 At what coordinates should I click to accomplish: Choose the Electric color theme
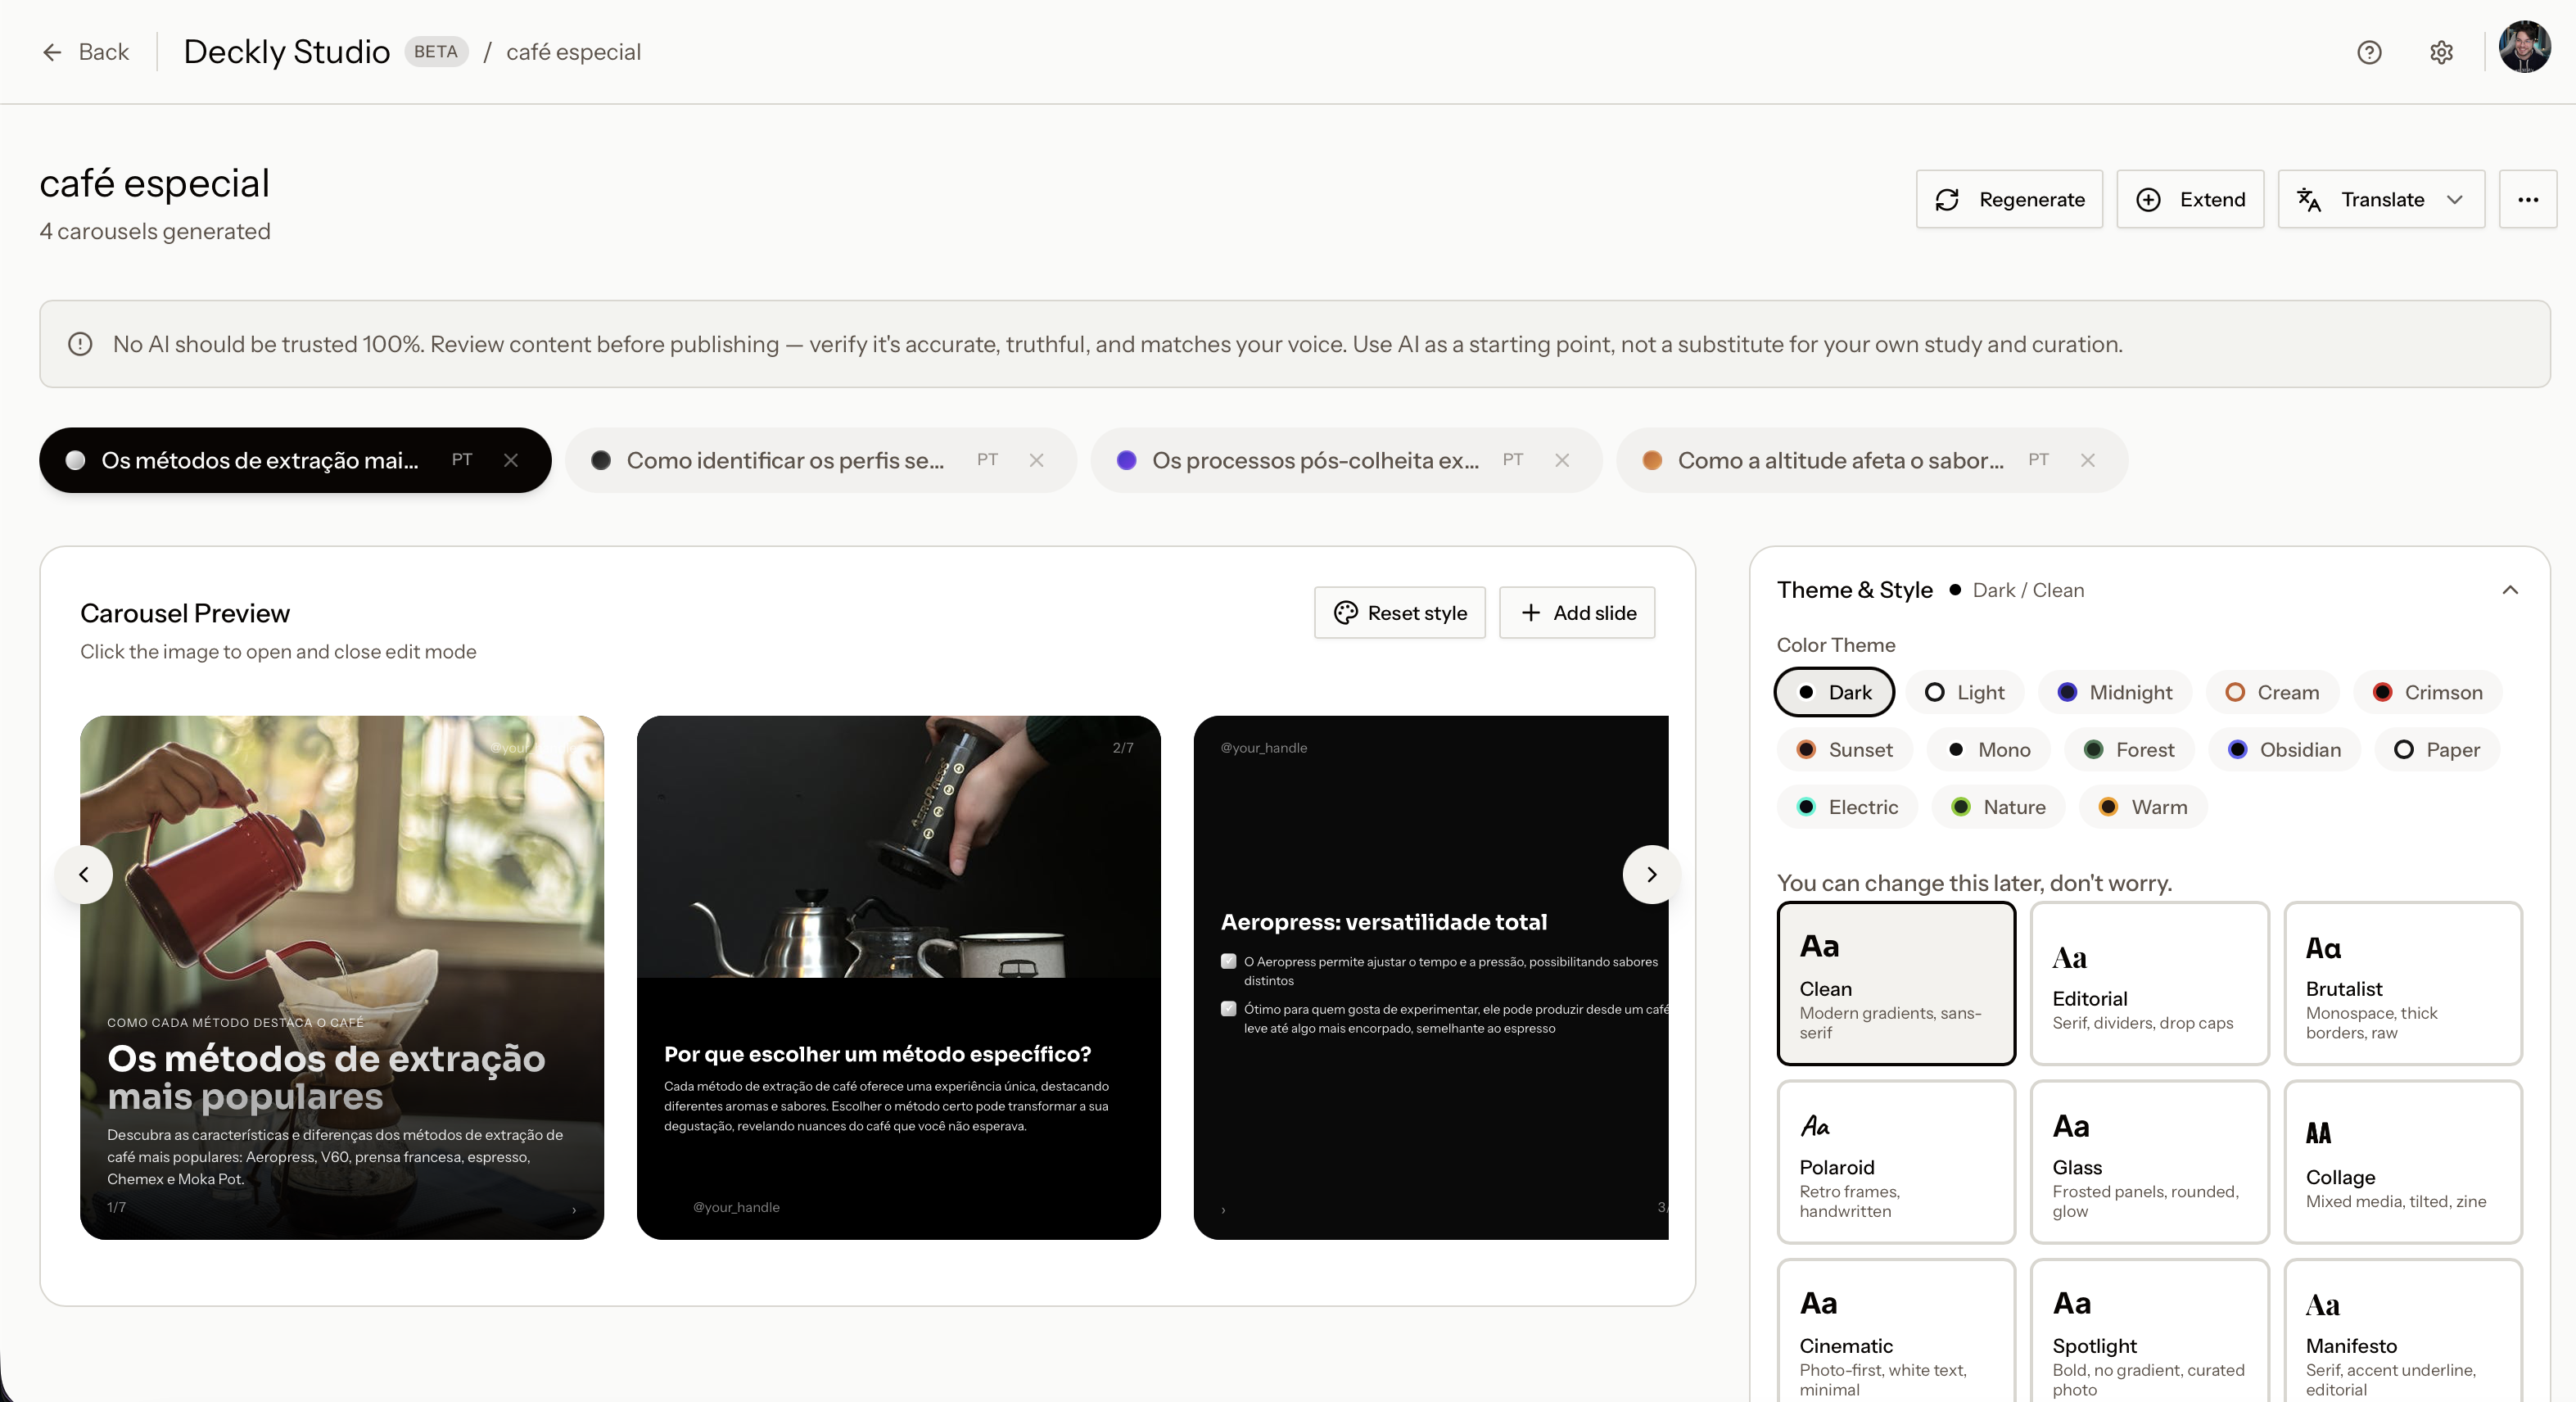click(x=1847, y=806)
